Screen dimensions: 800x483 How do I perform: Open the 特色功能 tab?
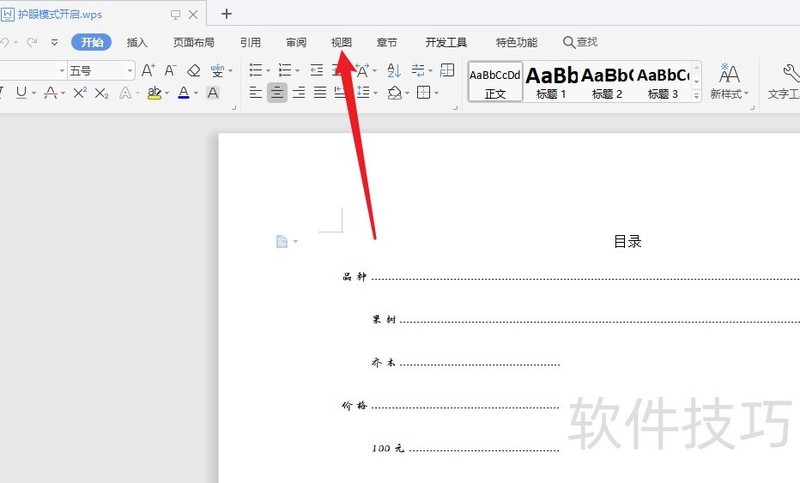[516, 42]
